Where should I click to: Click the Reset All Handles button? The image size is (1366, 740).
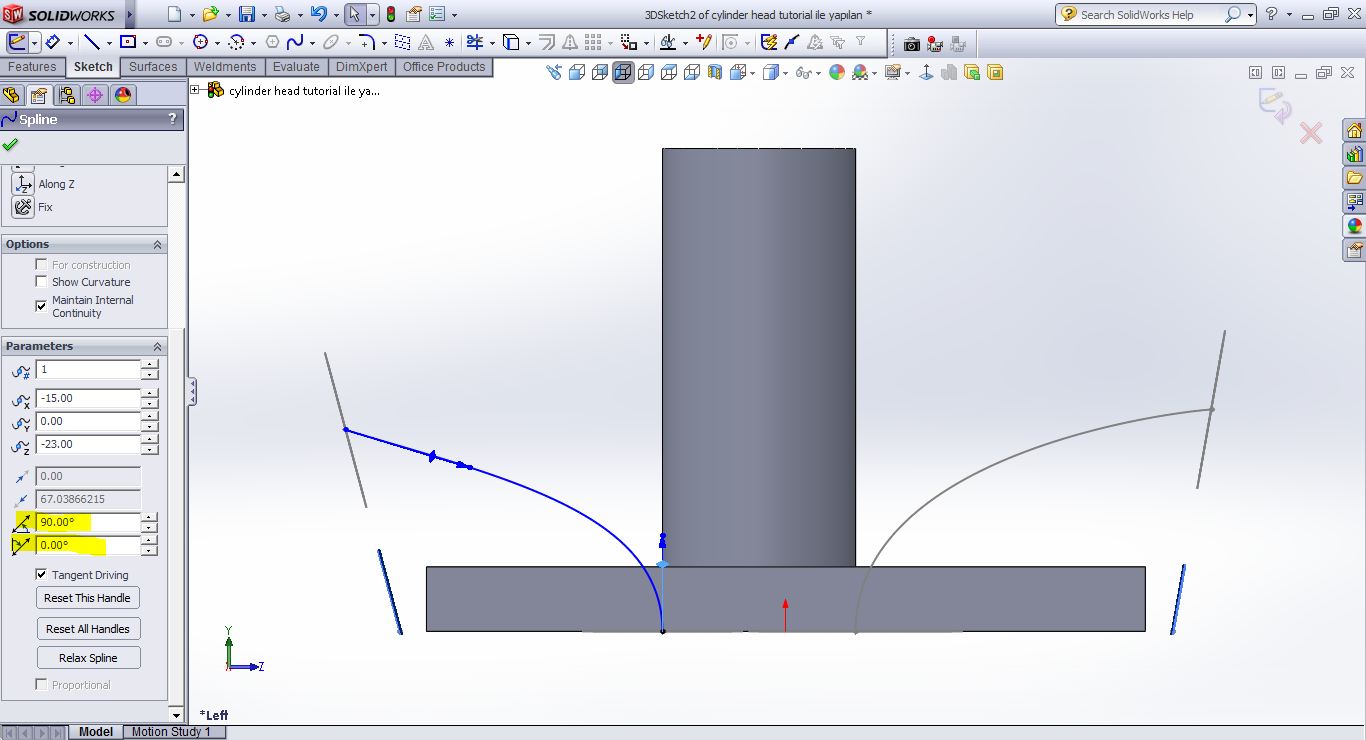click(x=88, y=629)
